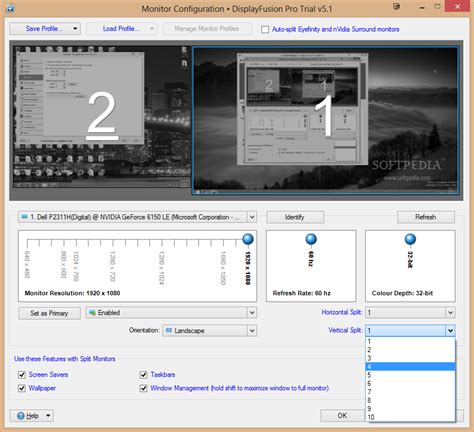Click the 1280 x 1024 resolution label
474x432 pixels.
click(161, 268)
